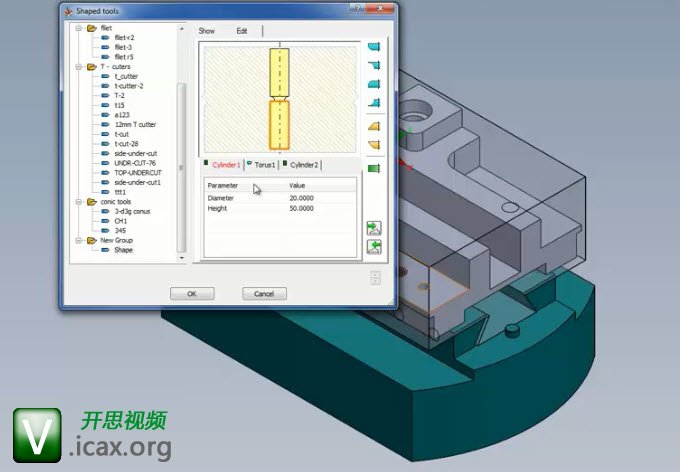Click the help button in dialog title bar

(x=357, y=9)
